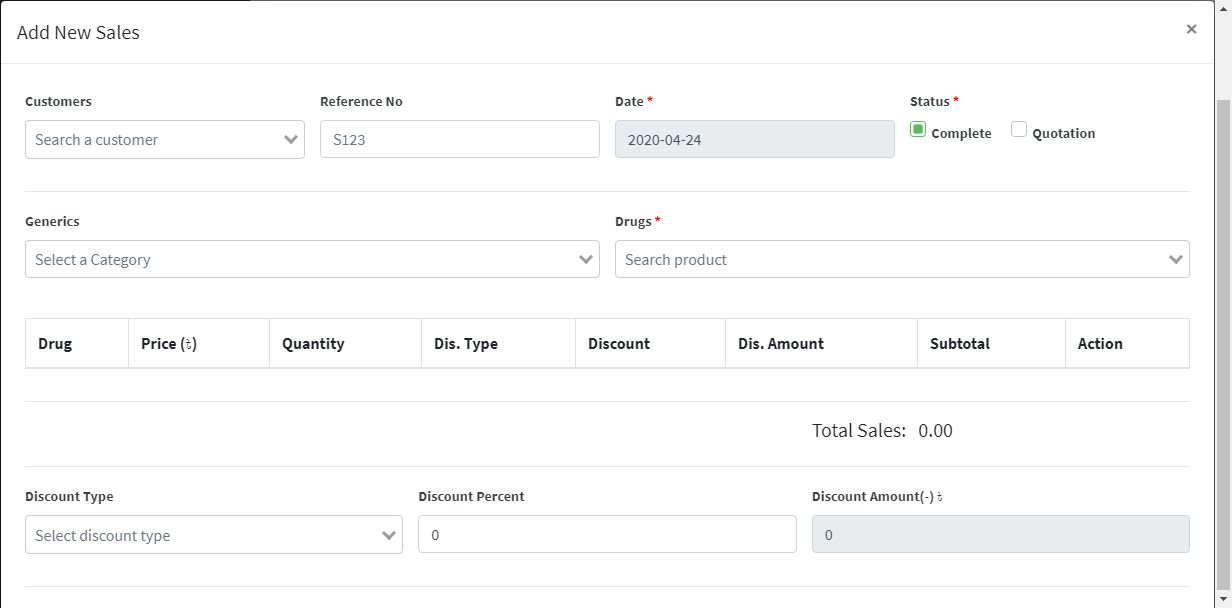
Task: Click the dialog's vertical scrollbar
Action: click(x=1223, y=340)
